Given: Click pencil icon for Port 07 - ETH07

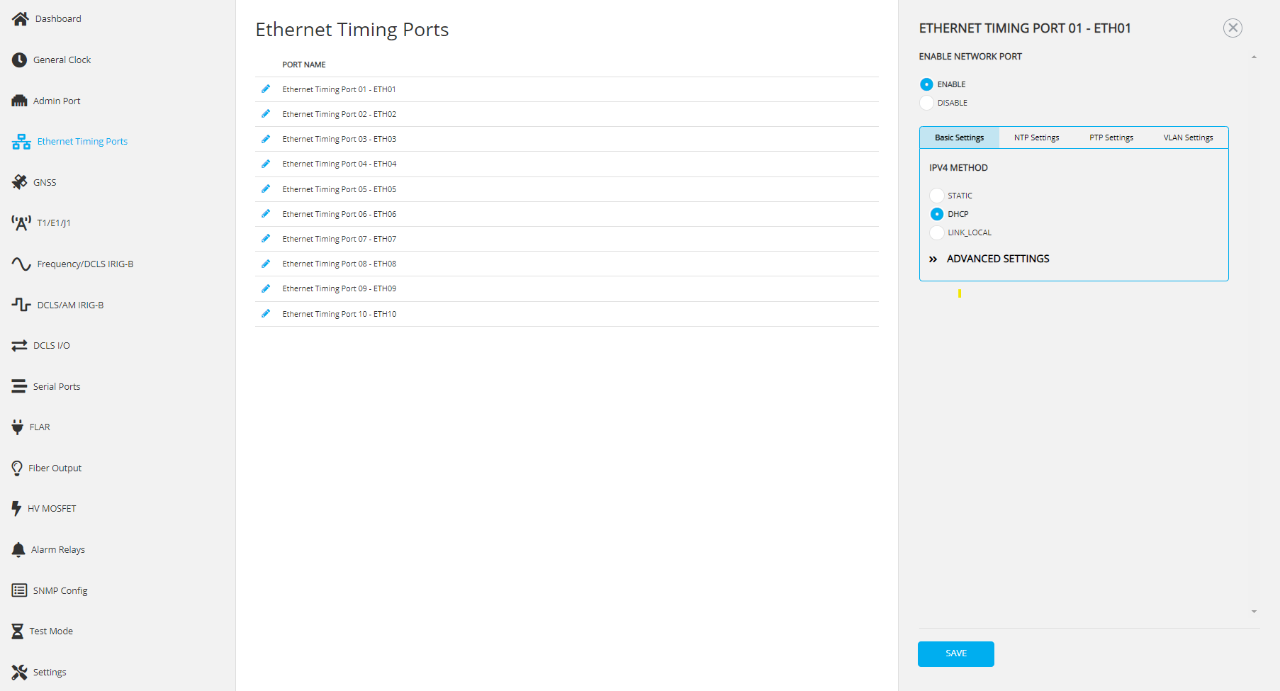Looking at the screenshot, I should [266, 239].
